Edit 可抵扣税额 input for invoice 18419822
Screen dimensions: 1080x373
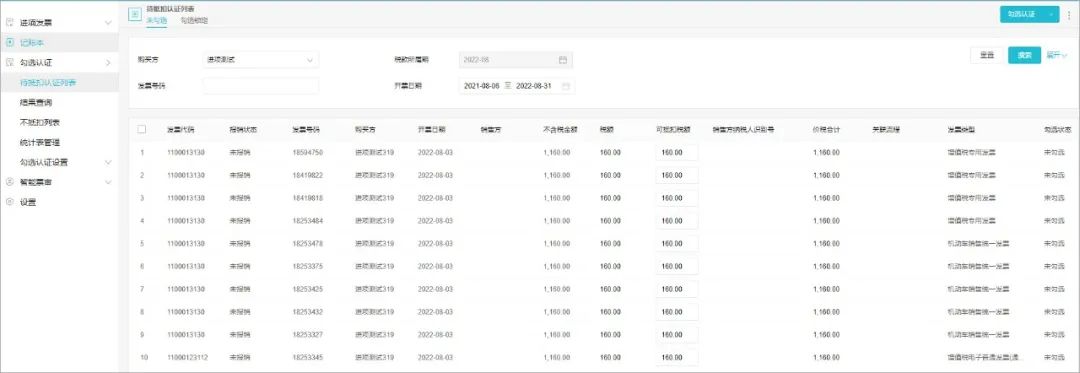tap(677, 175)
